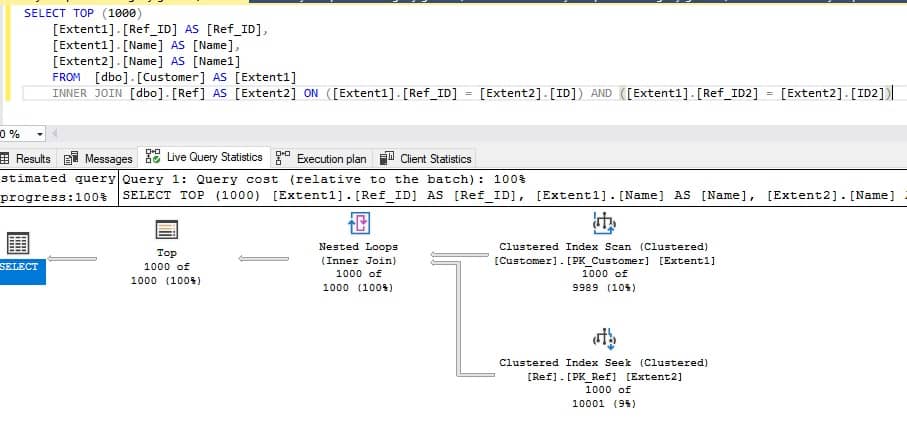The width and height of the screenshot is (907, 439).
Task: Click the [Customer].[PK_Customer] [Extent1] label
Action: tap(604, 260)
